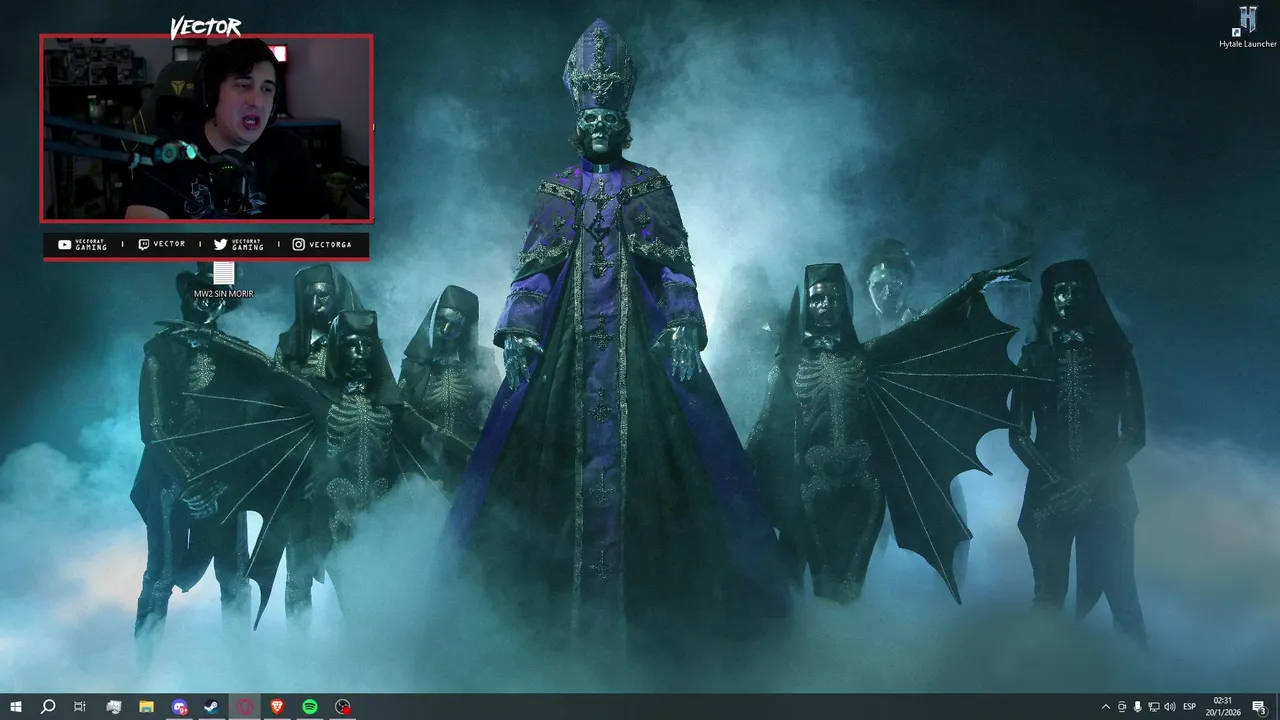Open the notification center with 3 alerts
This screenshot has width=1280, height=720.
pos(1259,707)
